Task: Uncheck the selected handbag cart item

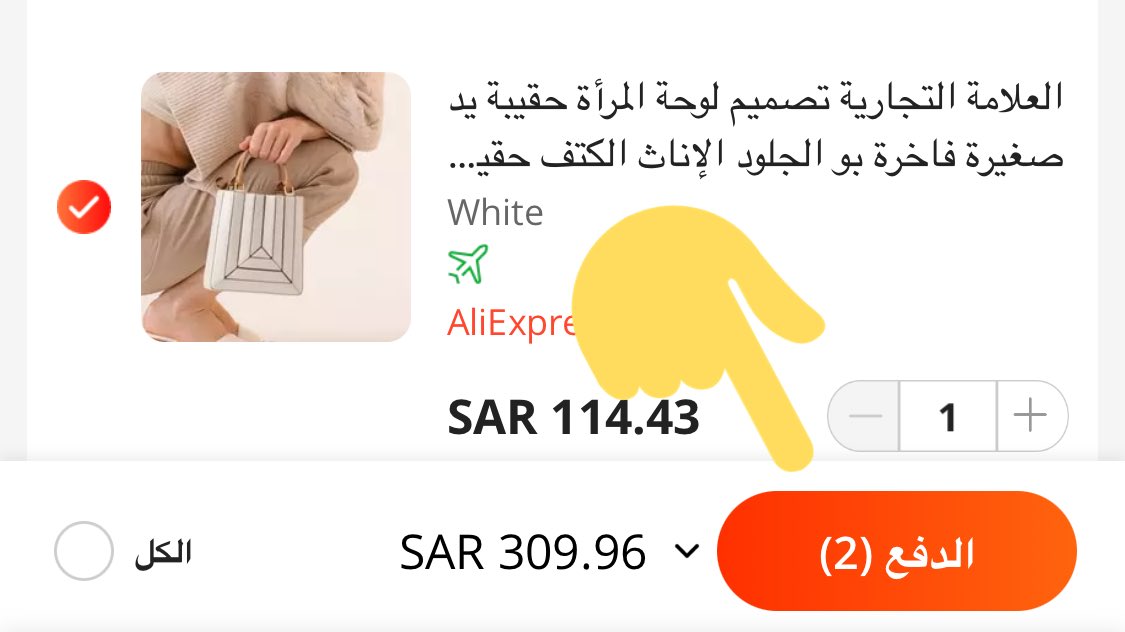Action: (84, 207)
